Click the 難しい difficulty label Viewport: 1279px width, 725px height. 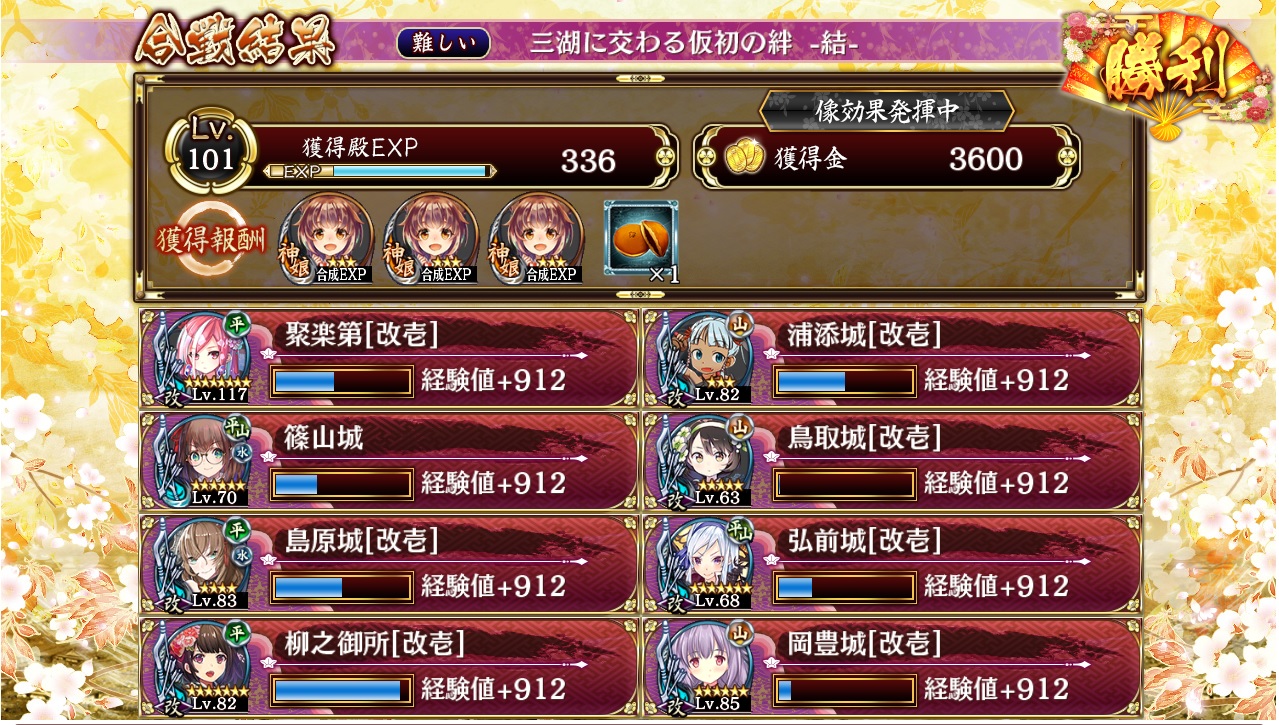click(x=443, y=43)
